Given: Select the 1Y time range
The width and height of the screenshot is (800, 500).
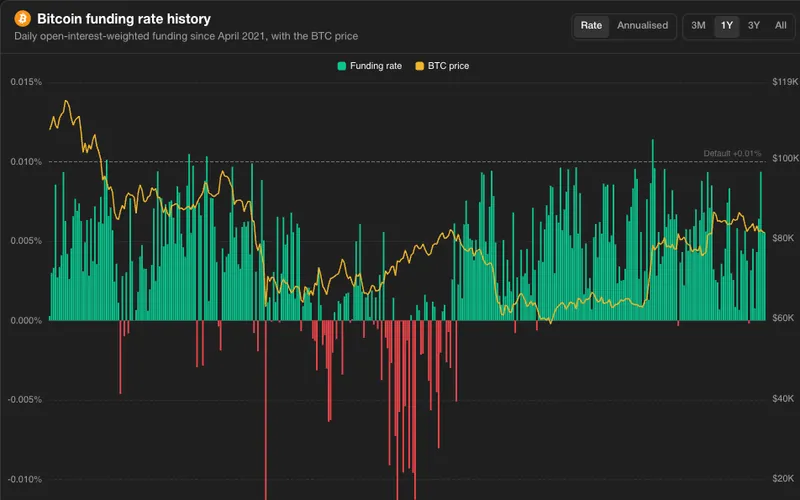Looking at the screenshot, I should pyautogui.click(x=727, y=26).
